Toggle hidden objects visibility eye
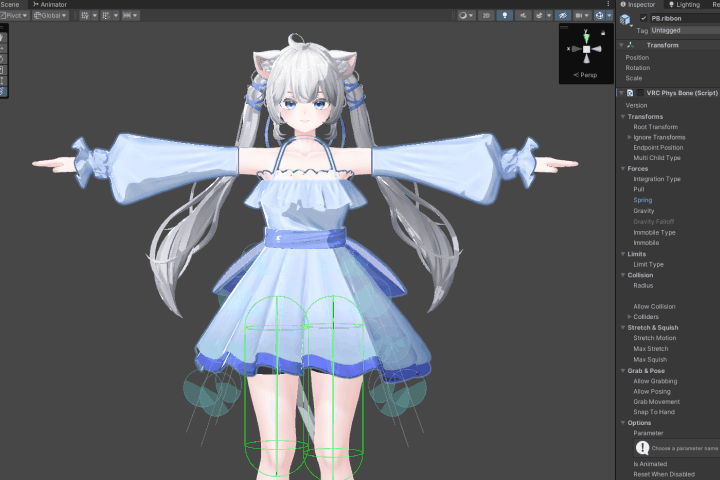 [x=562, y=16]
